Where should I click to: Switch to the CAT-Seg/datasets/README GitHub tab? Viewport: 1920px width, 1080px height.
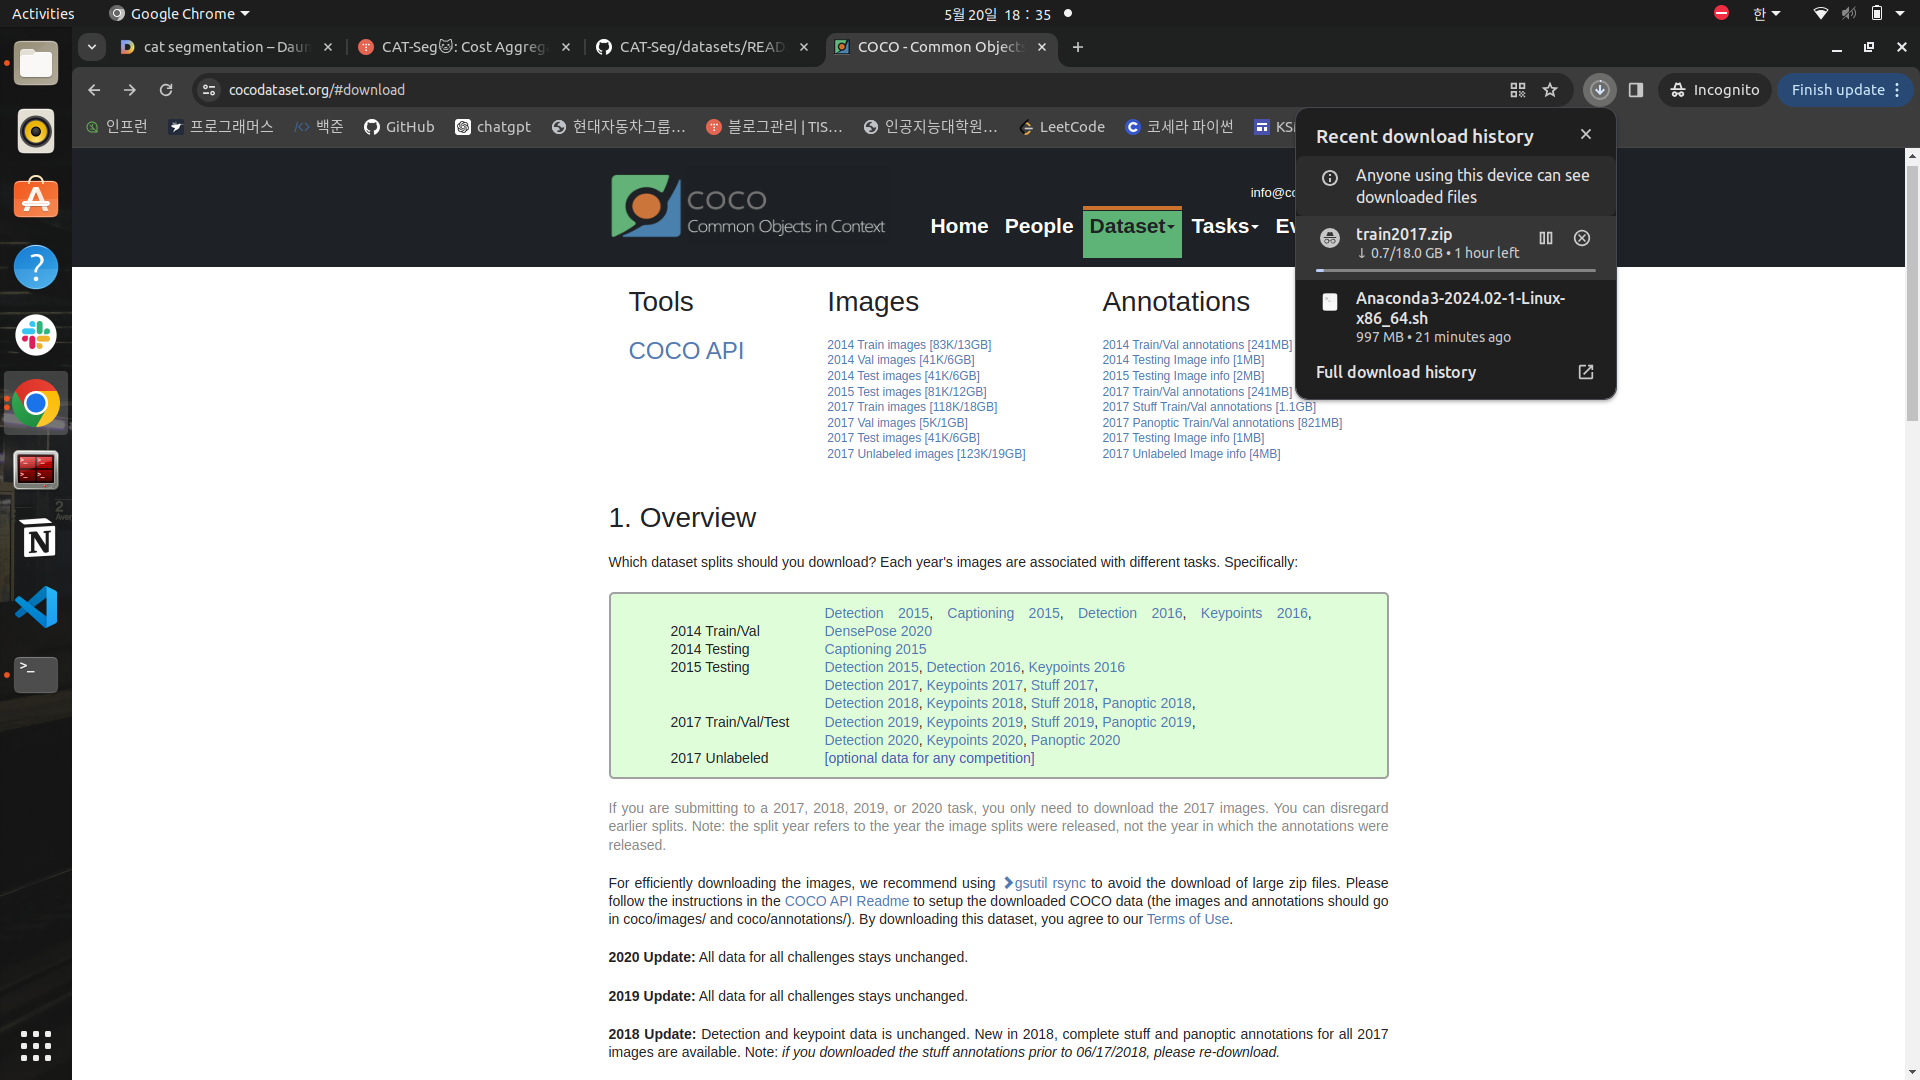(700, 47)
